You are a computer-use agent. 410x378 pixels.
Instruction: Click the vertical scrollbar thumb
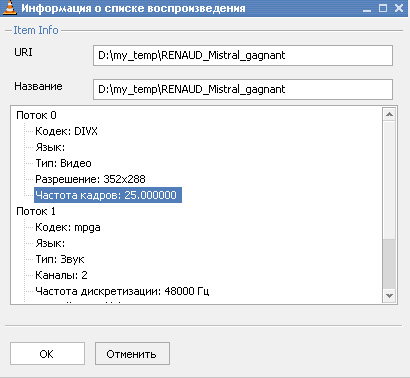[389, 264]
